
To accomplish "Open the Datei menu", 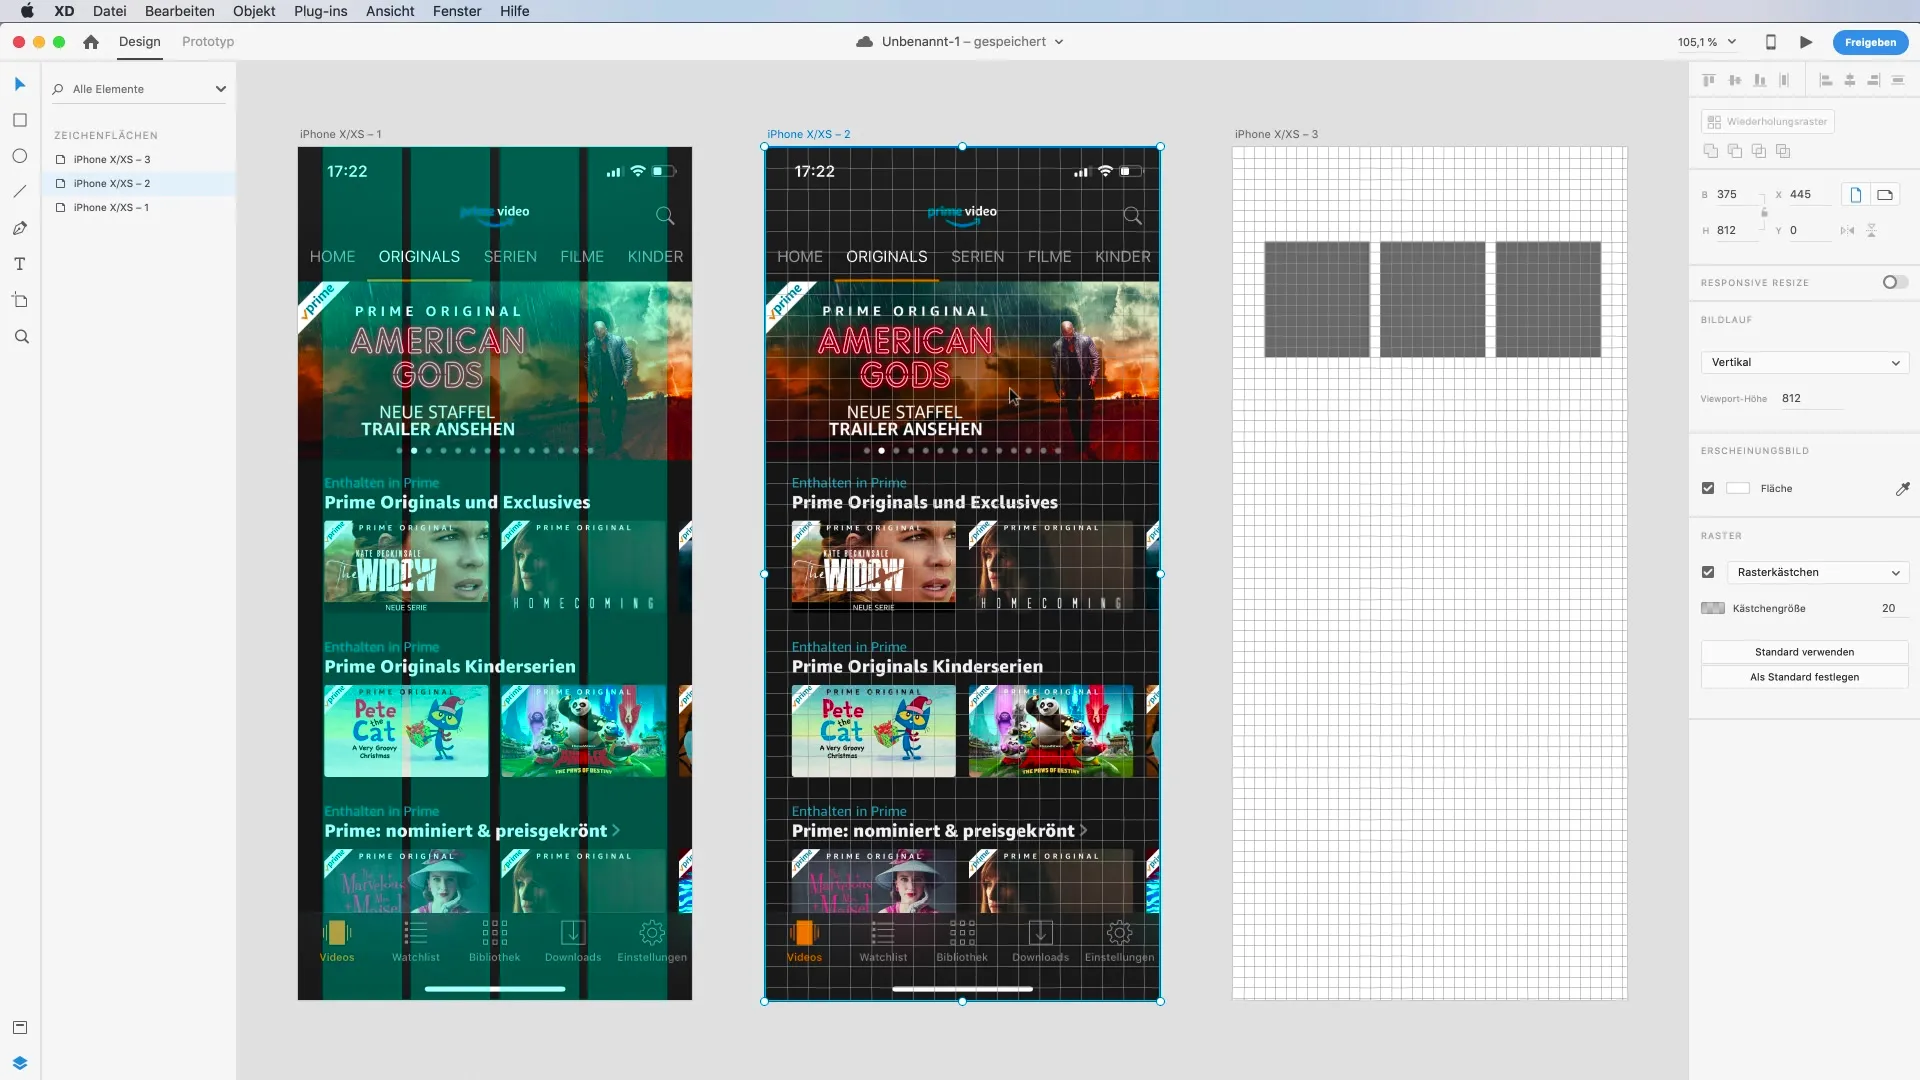I will point(110,11).
